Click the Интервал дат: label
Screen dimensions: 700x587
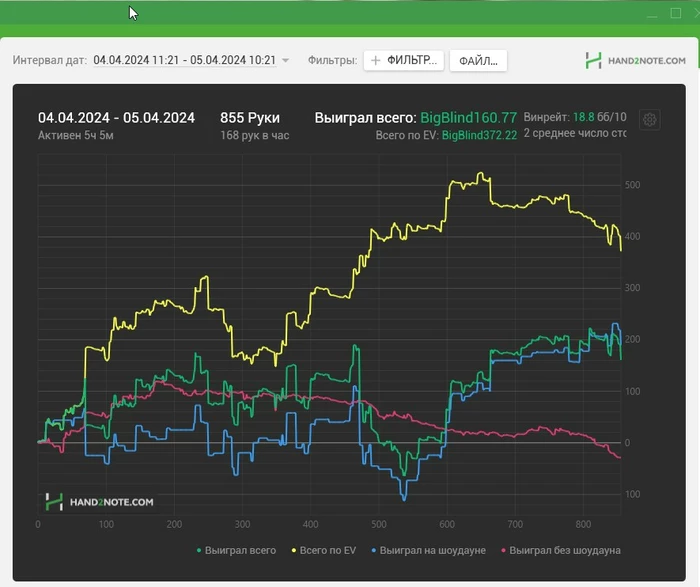coord(50,60)
